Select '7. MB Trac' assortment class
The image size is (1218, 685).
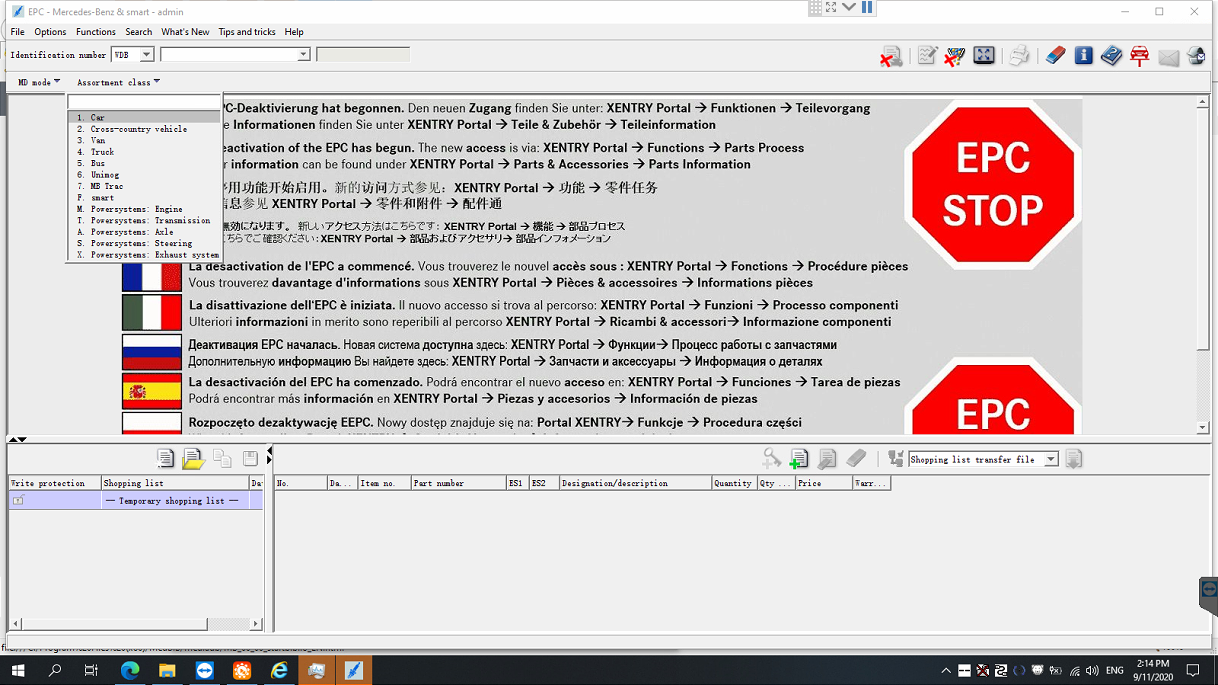click(x=144, y=186)
